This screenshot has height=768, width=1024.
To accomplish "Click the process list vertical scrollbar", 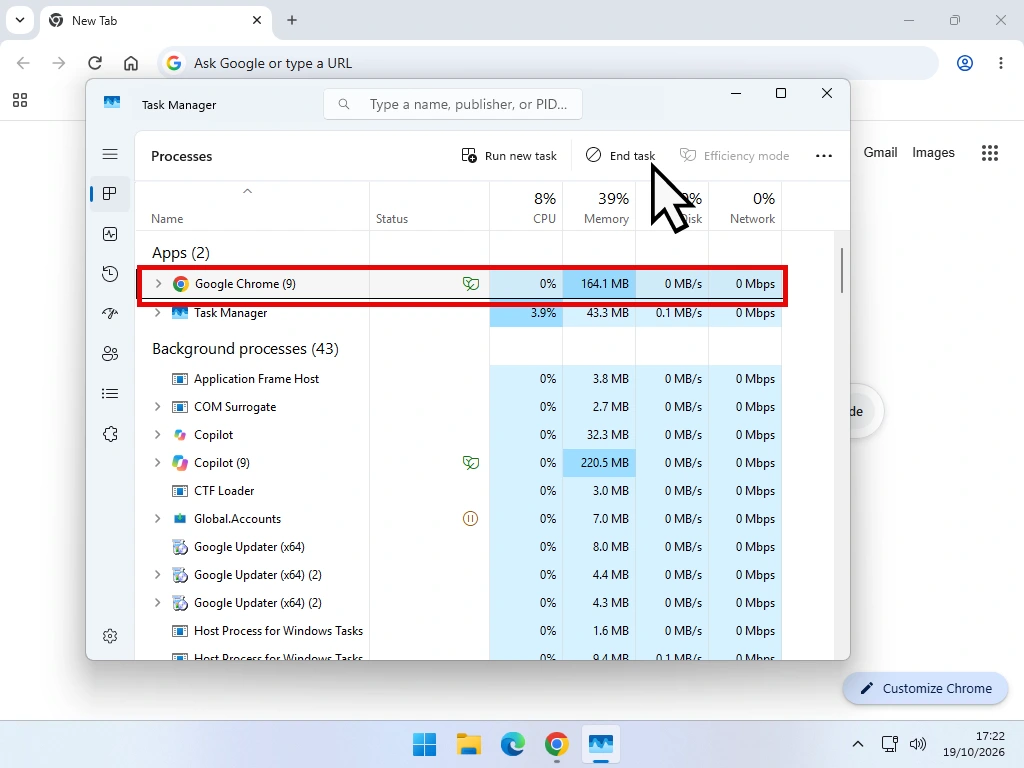I will point(842,270).
